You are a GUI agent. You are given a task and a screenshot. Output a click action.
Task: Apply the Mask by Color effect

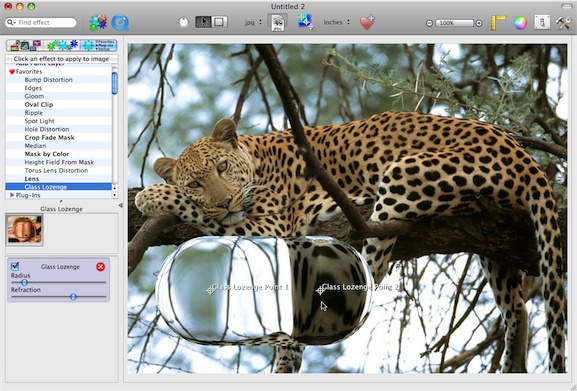click(x=59, y=154)
